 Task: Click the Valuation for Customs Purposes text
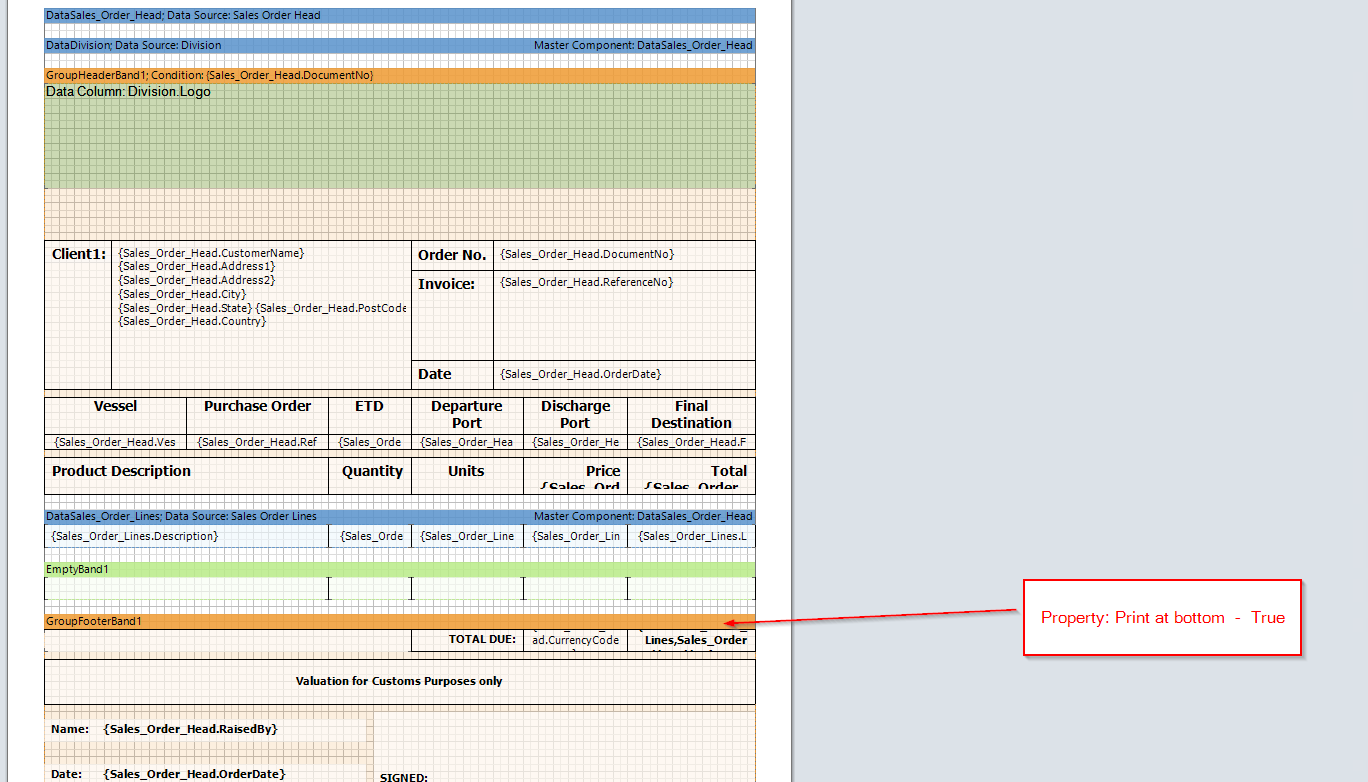(x=399, y=681)
